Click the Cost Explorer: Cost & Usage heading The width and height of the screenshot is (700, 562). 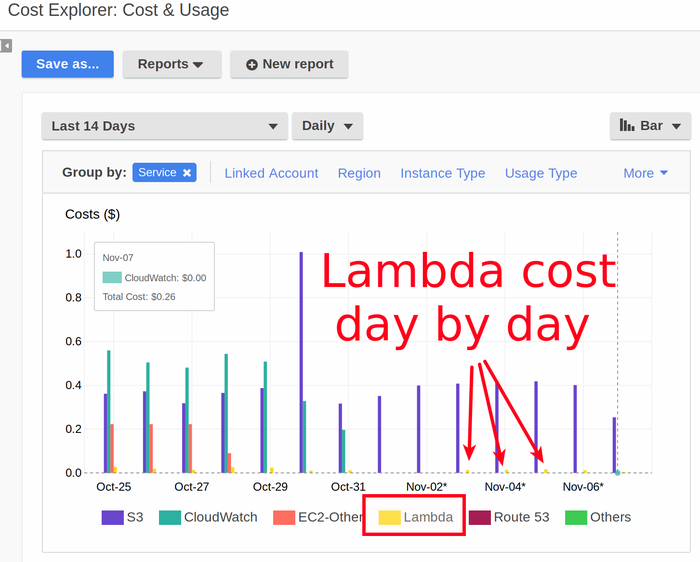point(118,10)
